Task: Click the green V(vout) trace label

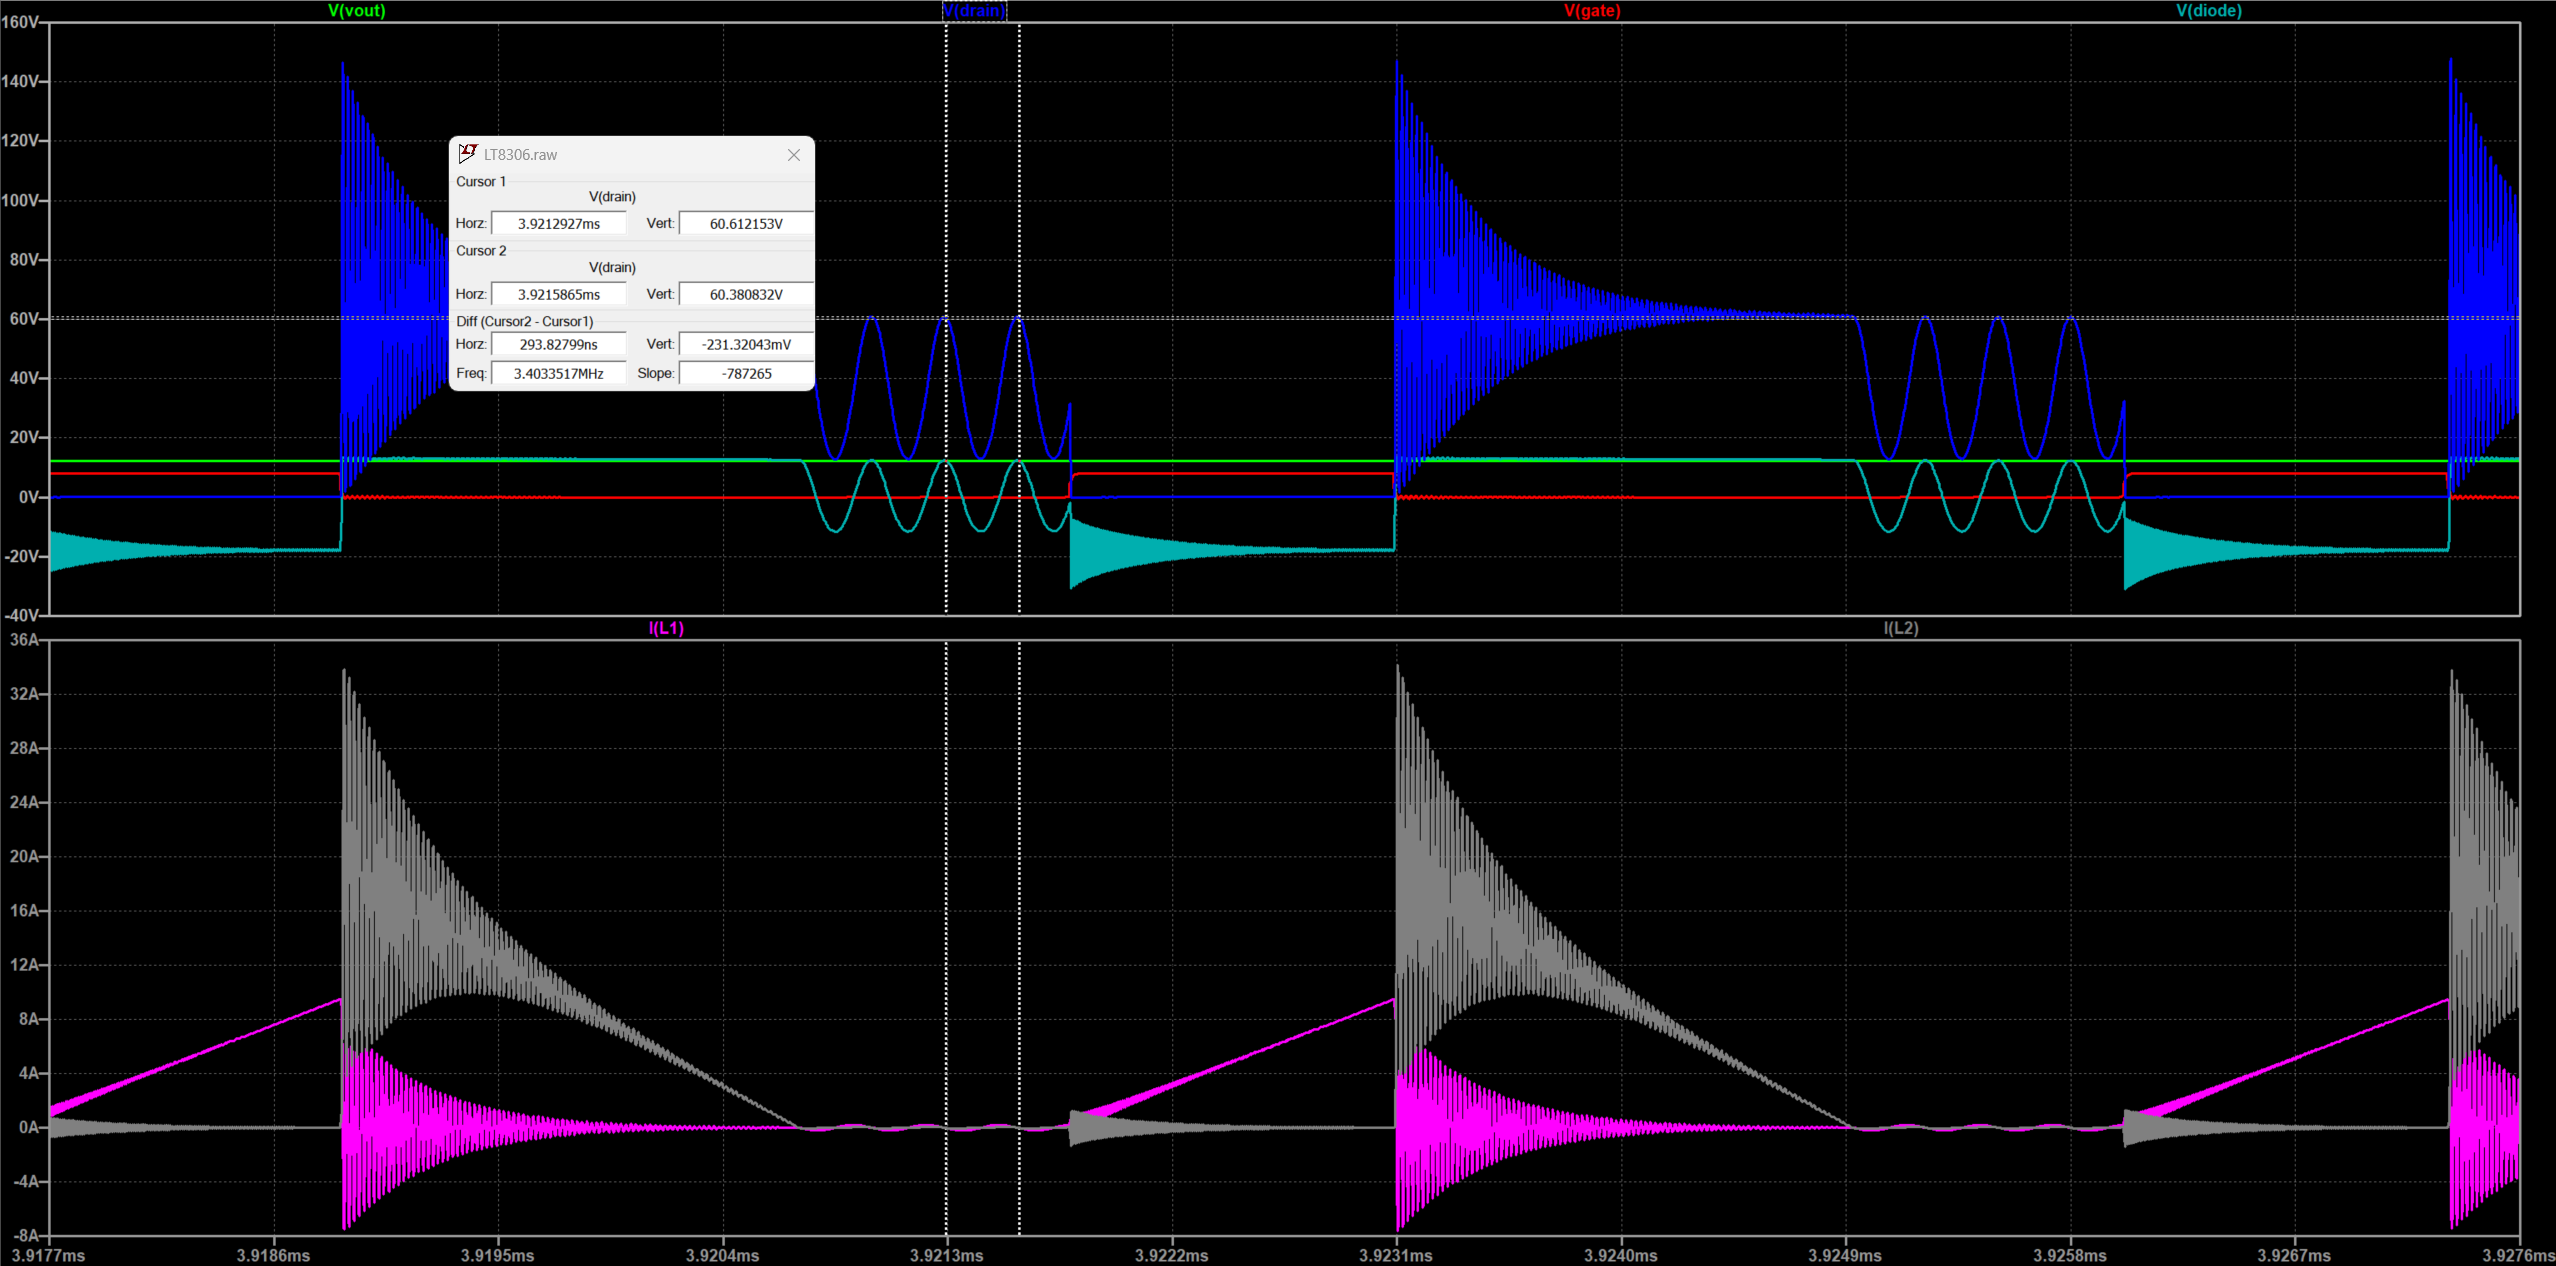Action: [357, 11]
